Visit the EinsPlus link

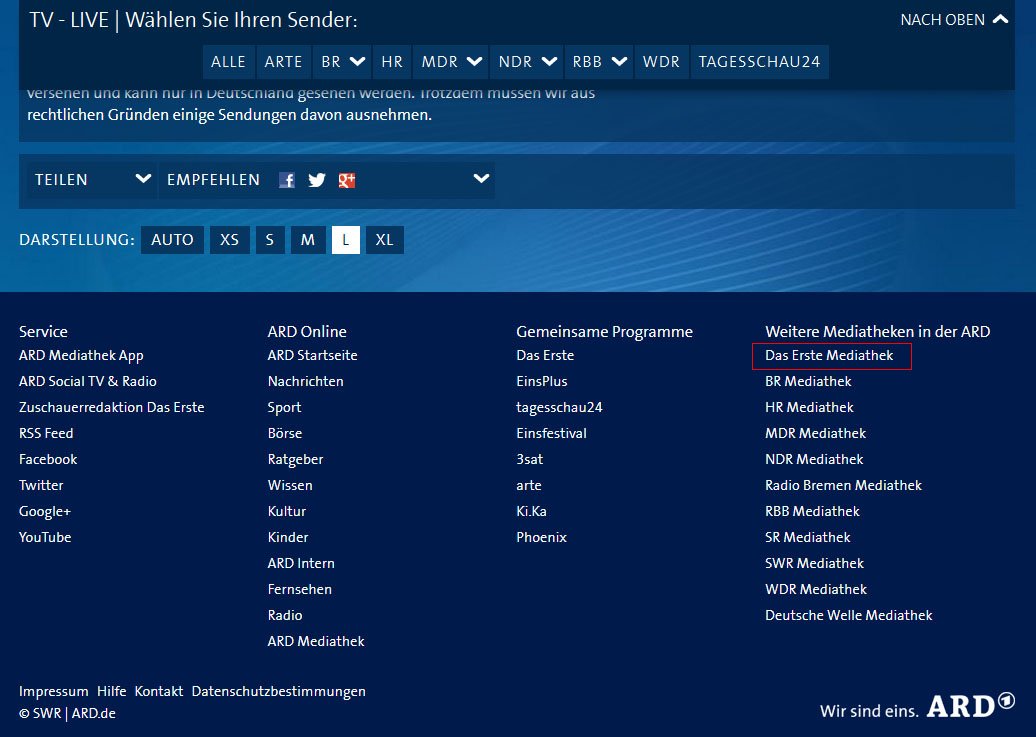(542, 381)
